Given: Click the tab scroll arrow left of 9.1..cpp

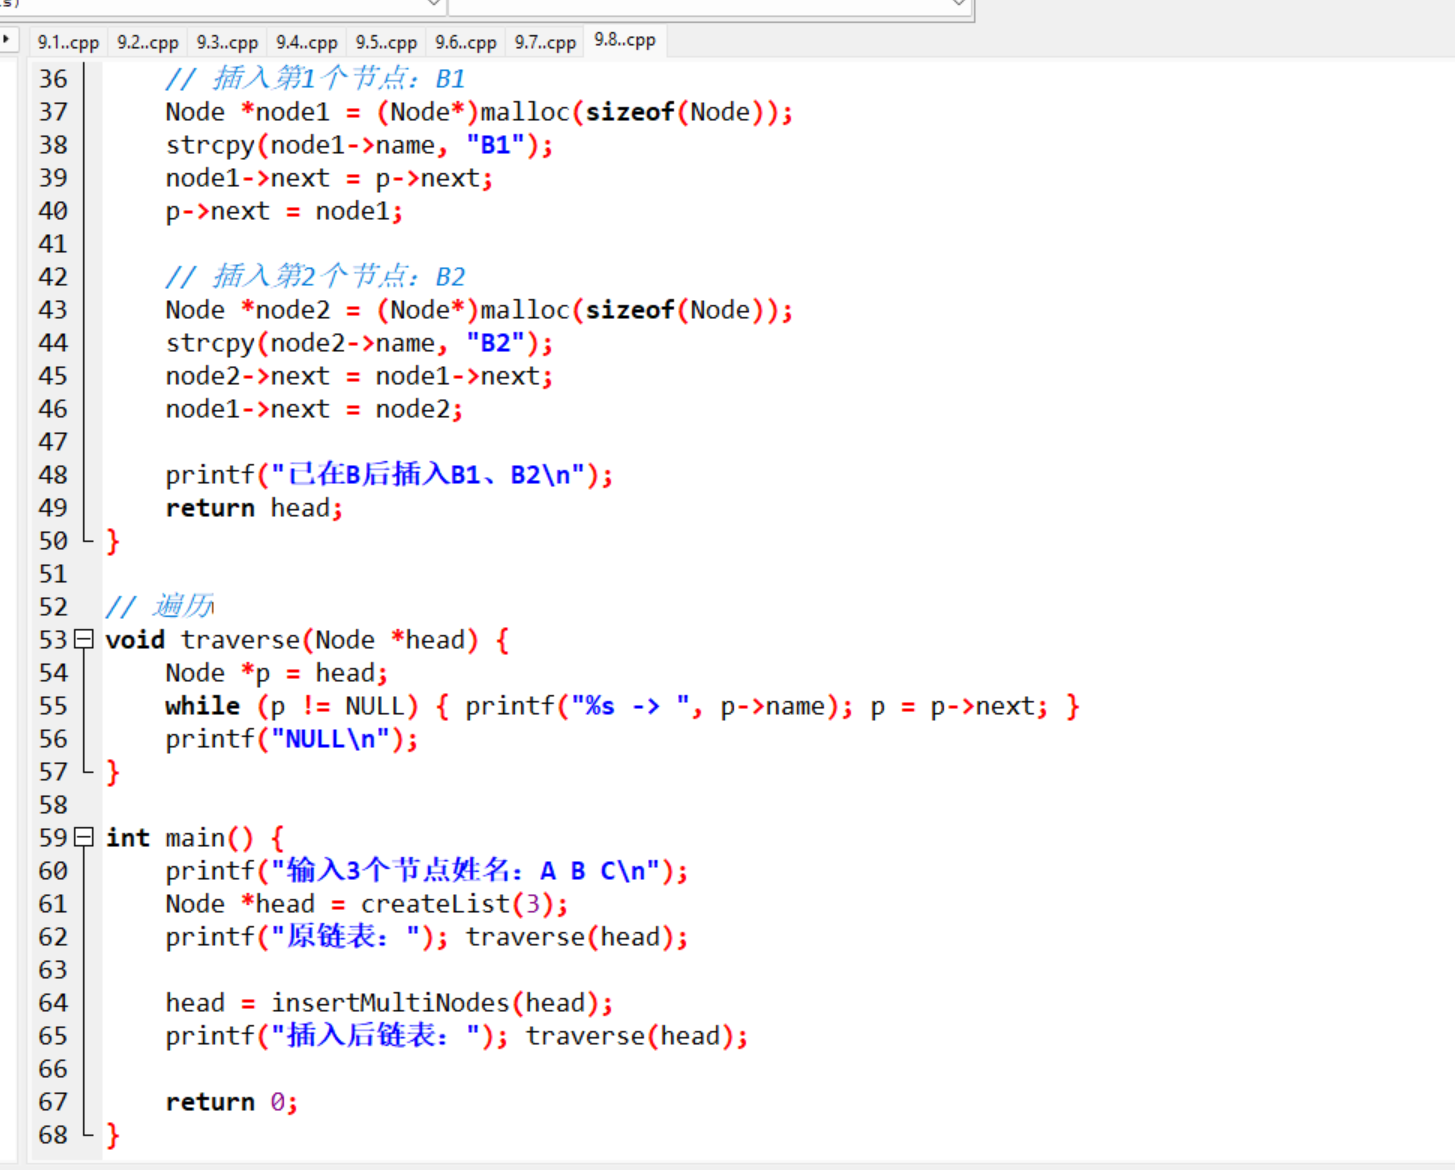Looking at the screenshot, I should (x=7, y=40).
